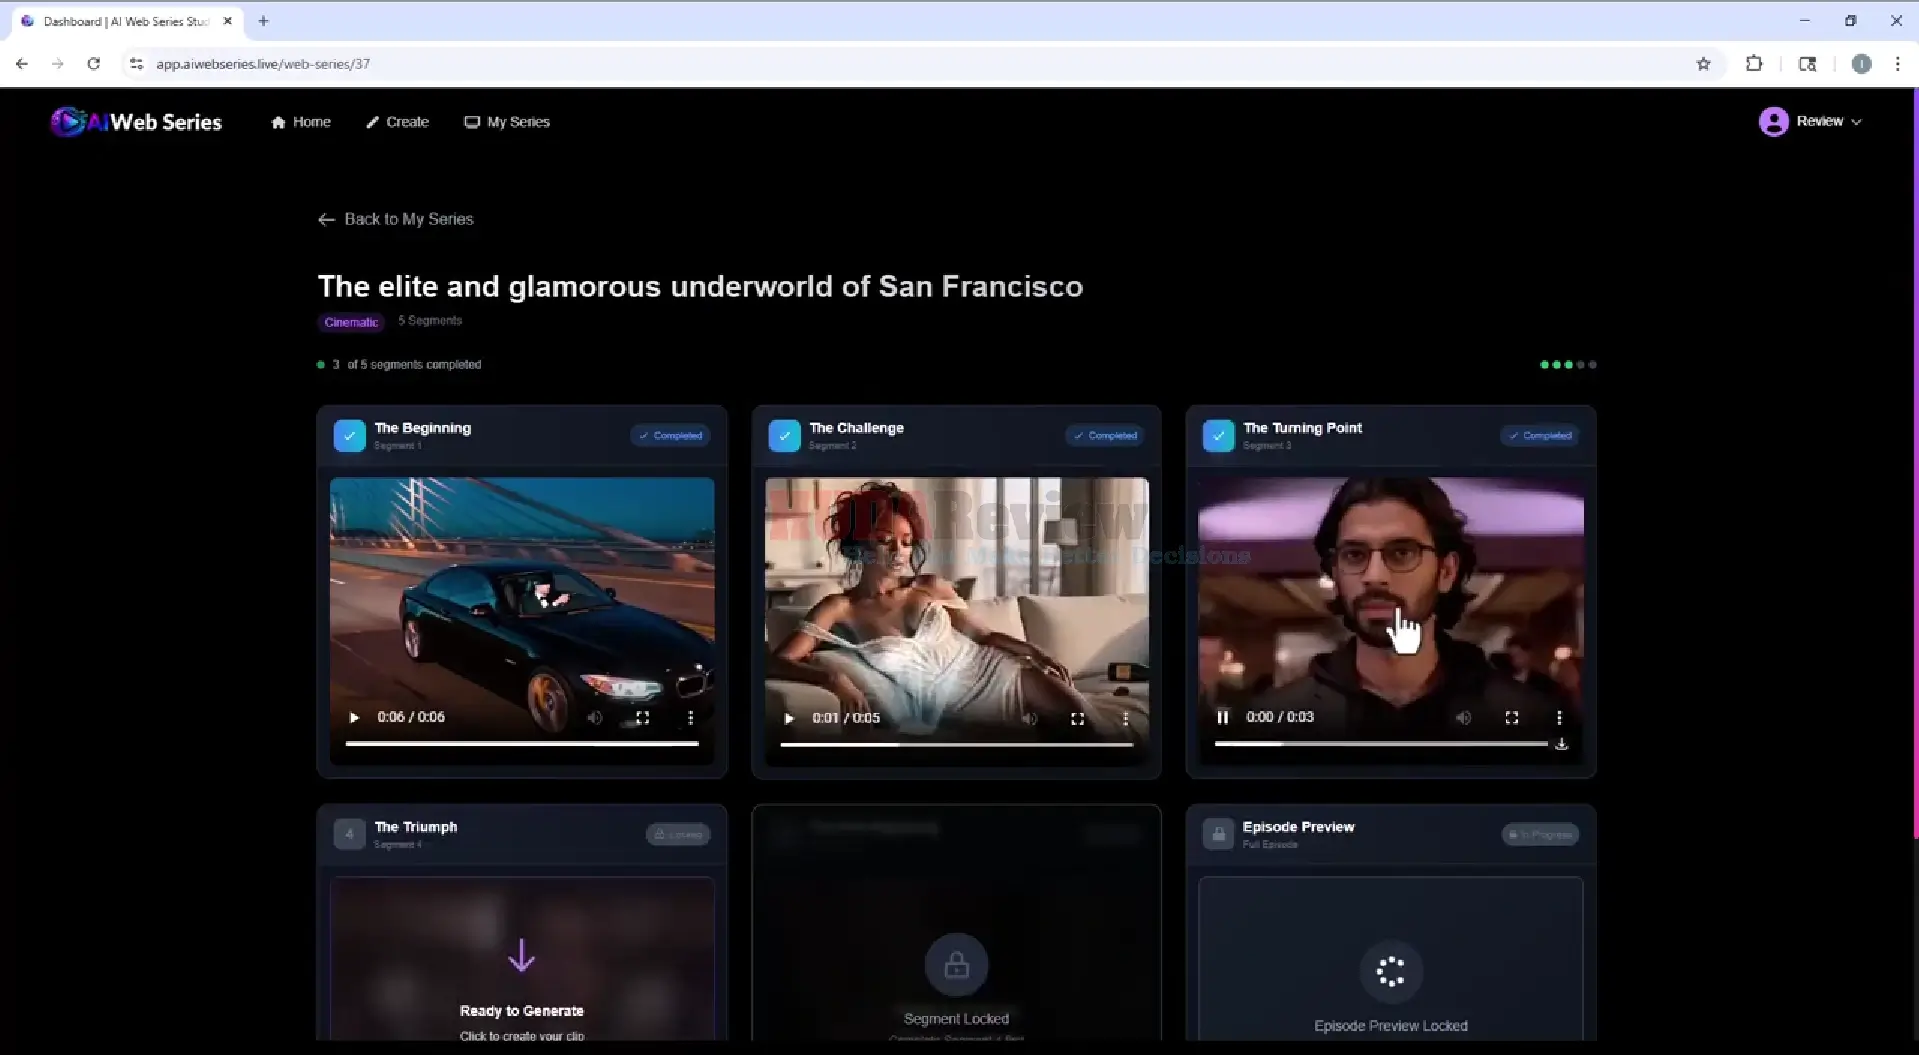Open the browser profile icon
Viewport: 1919px width, 1055px height.
1861,64
